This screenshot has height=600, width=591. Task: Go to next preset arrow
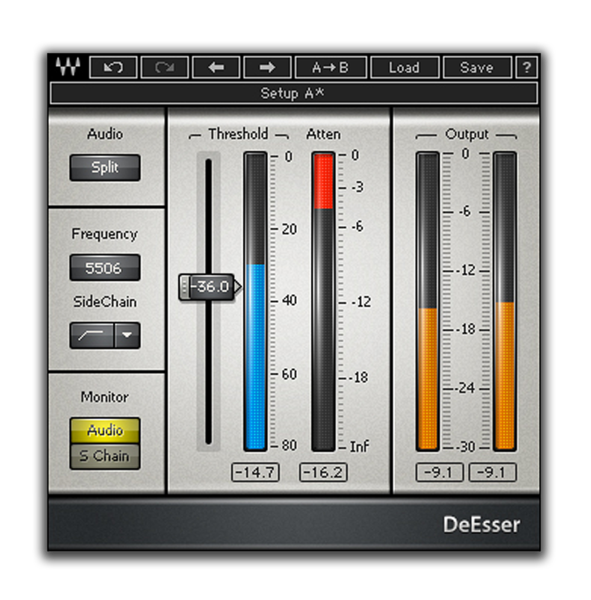click(267, 67)
